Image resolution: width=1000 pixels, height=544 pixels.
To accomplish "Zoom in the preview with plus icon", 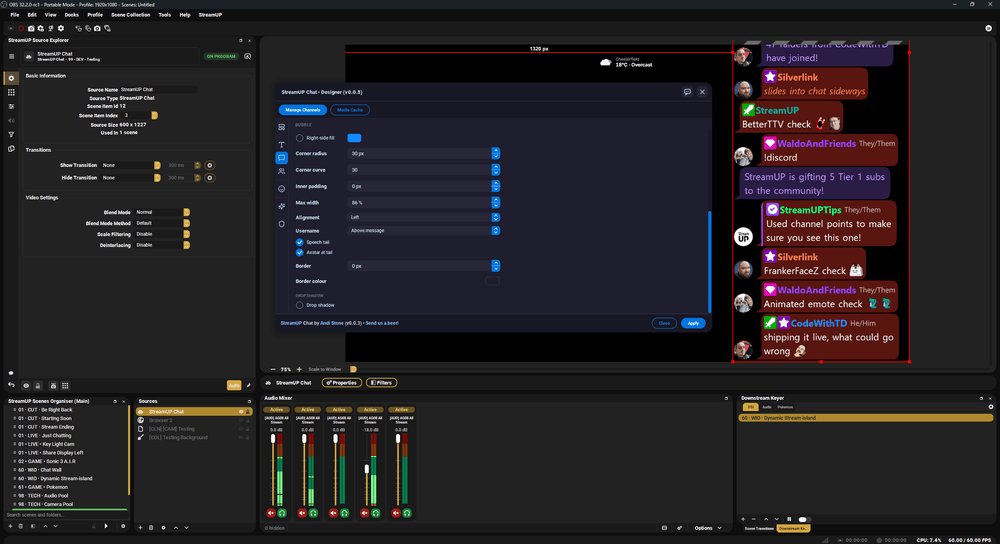I will [299, 369].
